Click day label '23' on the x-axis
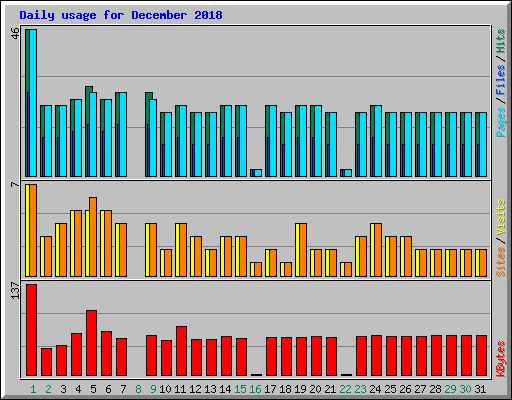 click(x=360, y=389)
